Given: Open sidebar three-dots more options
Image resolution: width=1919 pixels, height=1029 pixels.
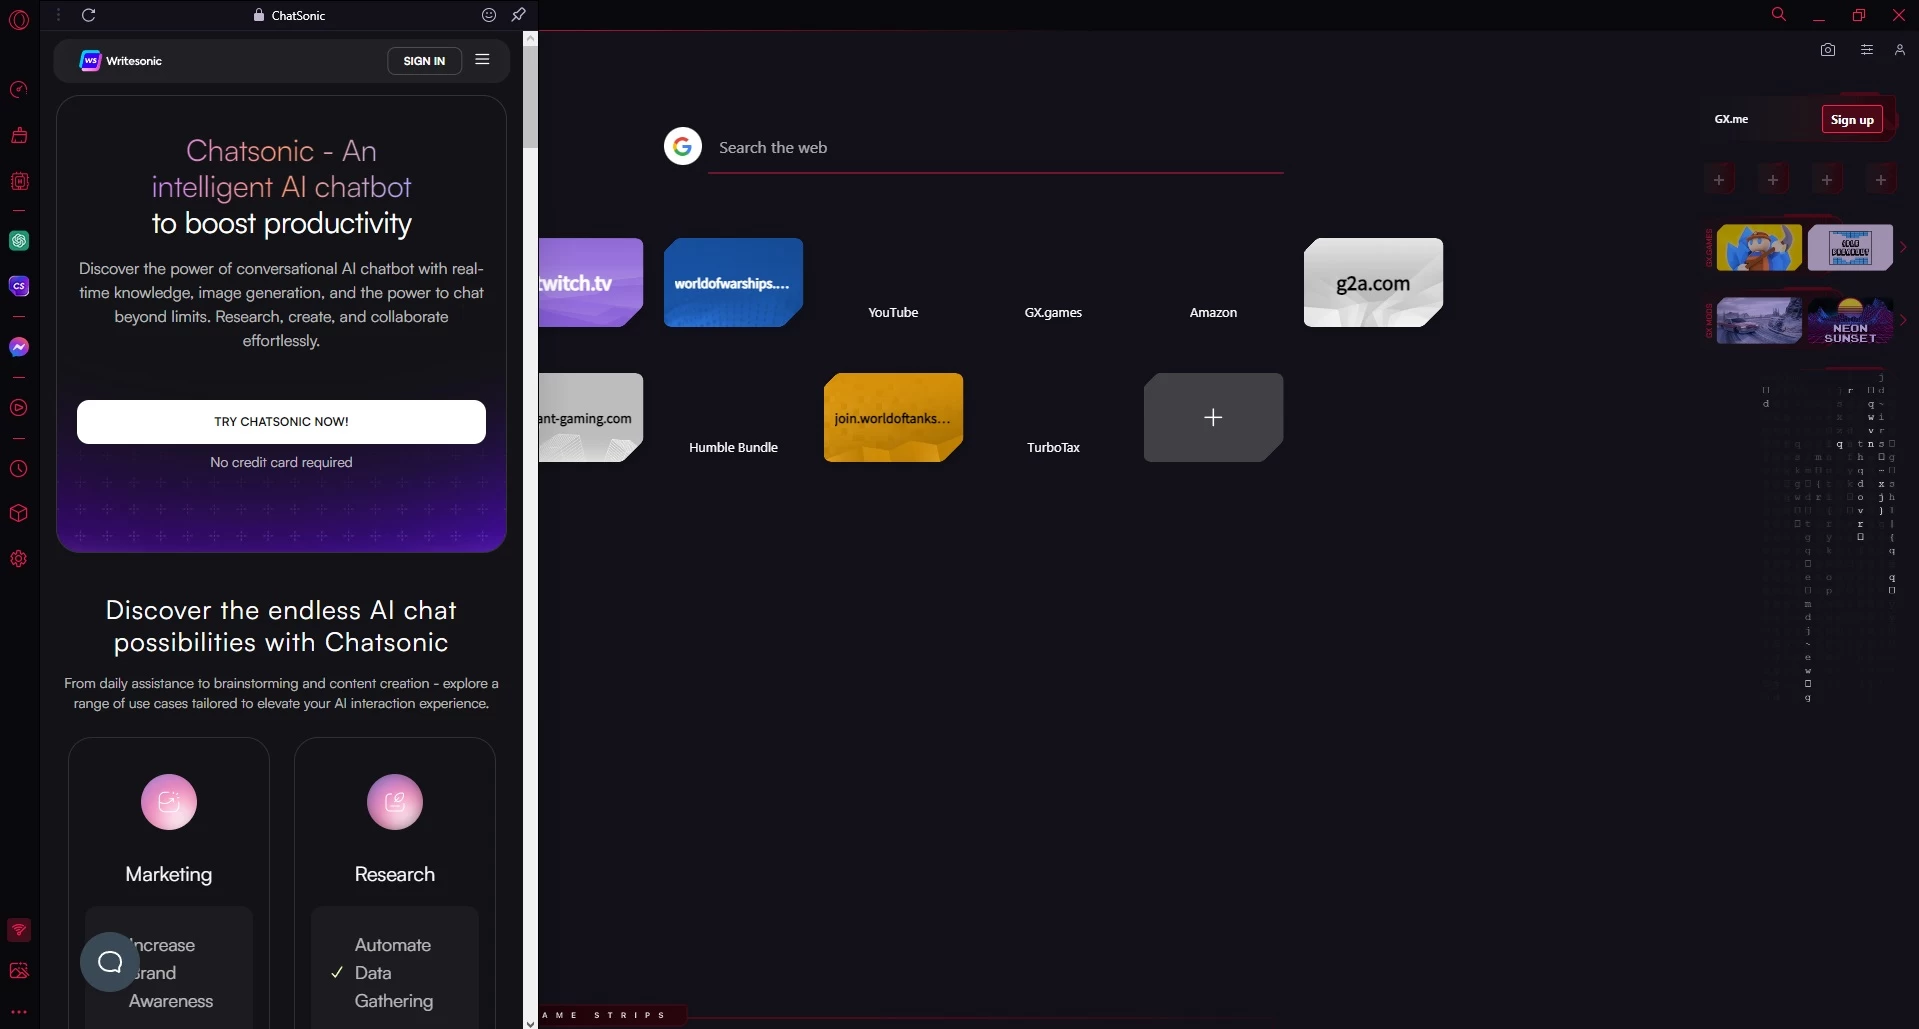Looking at the screenshot, I should [x=18, y=1012].
